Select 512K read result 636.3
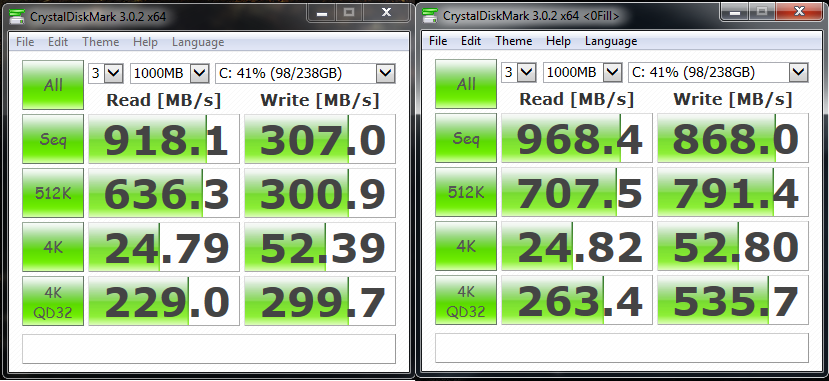Screen dimensions: 829x381 coord(164,193)
